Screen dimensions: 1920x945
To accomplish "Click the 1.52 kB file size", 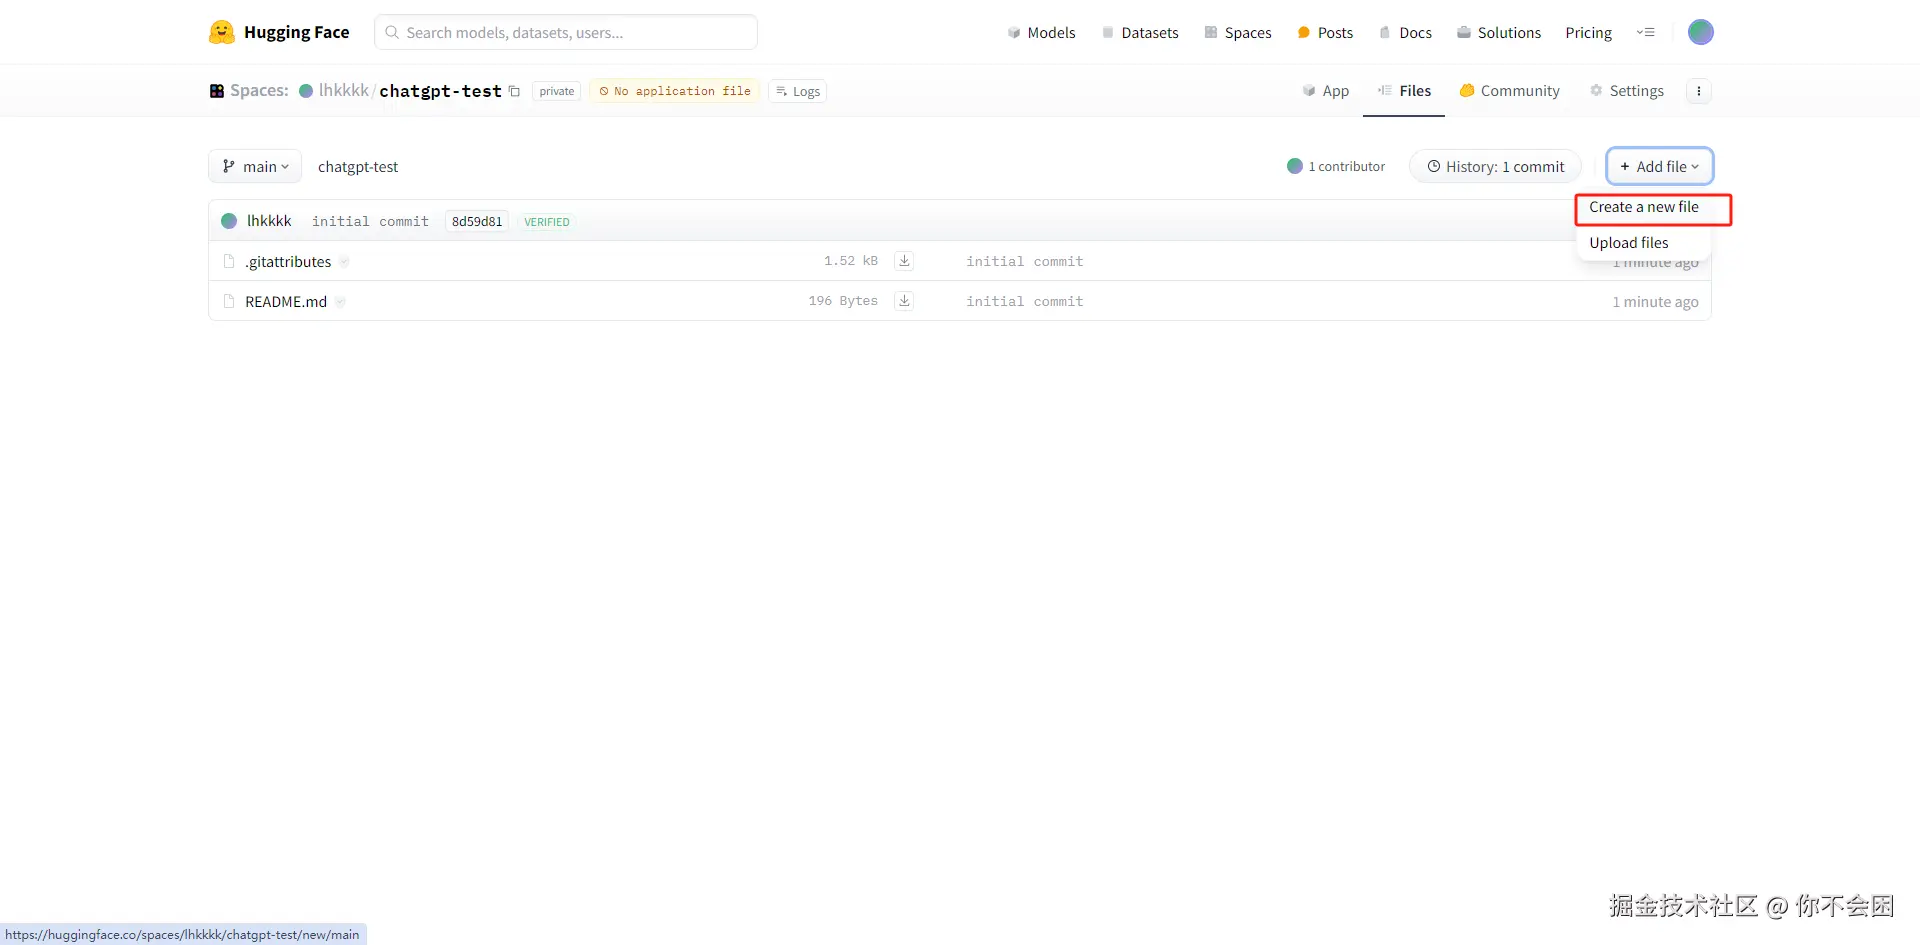I will point(851,261).
